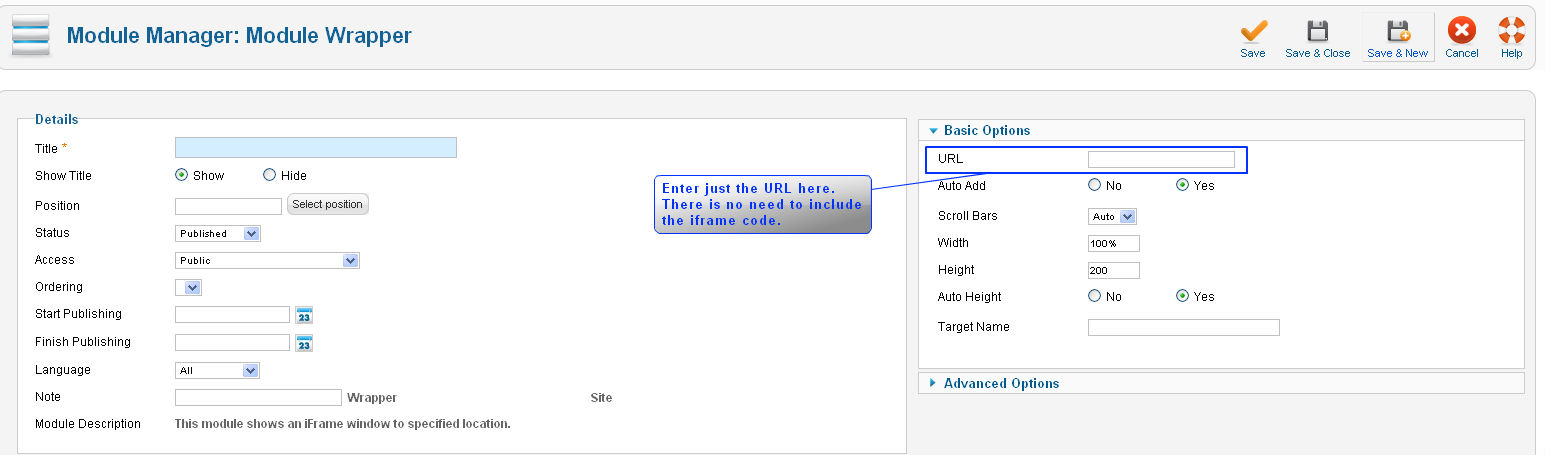1545x455 pixels.
Task: Open the Finish Publishing calendar icon
Action: pos(304,343)
